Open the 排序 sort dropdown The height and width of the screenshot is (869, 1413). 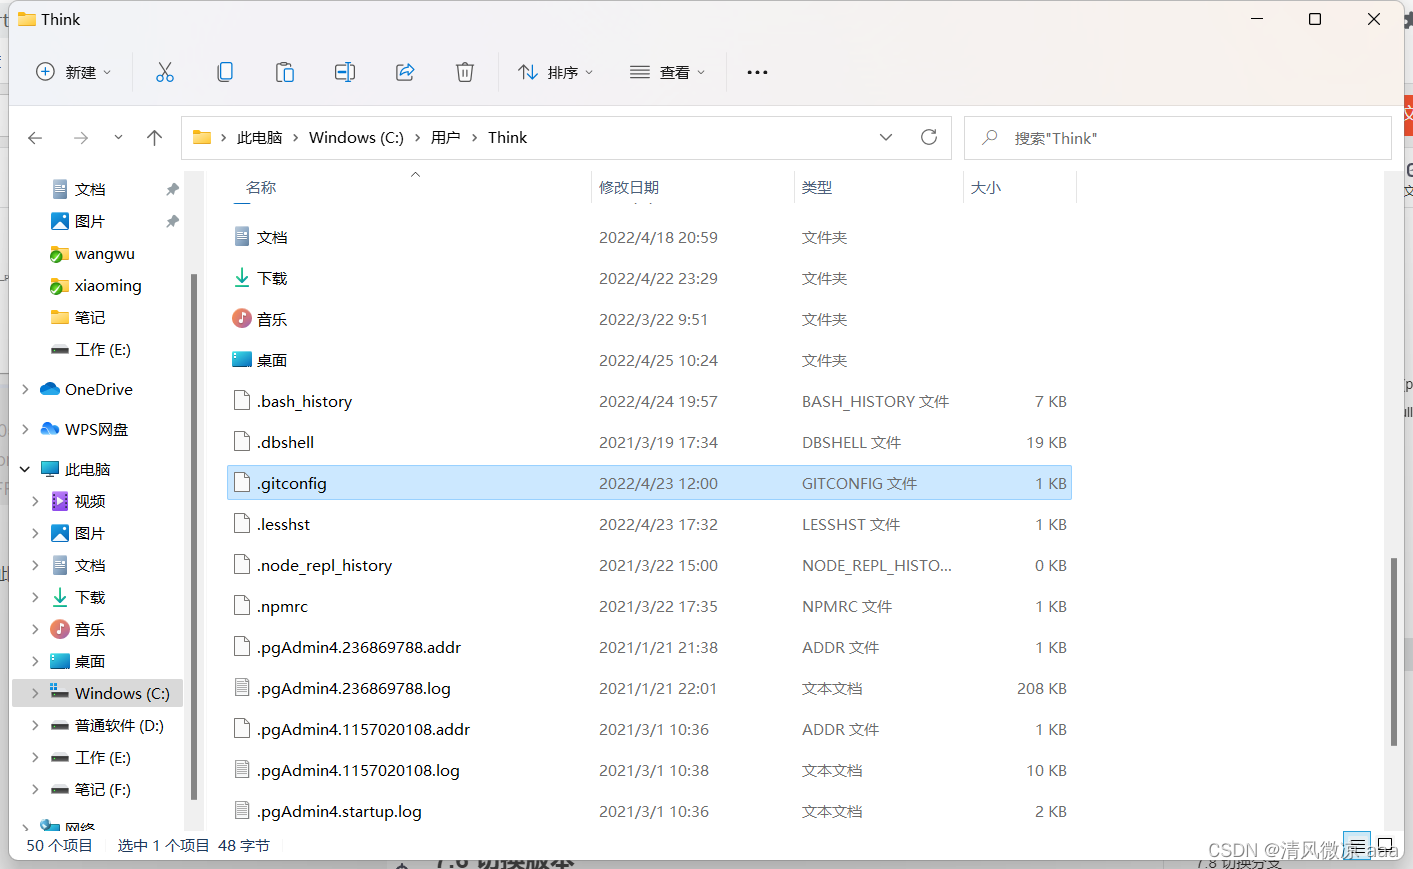(556, 72)
